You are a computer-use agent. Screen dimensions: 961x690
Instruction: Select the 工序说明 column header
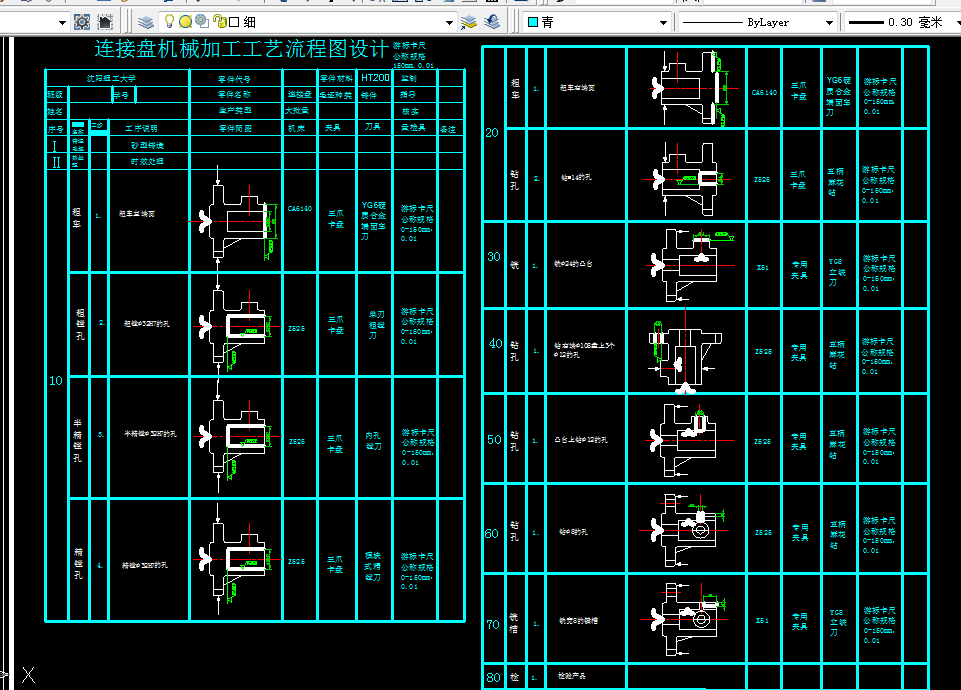(x=141, y=129)
